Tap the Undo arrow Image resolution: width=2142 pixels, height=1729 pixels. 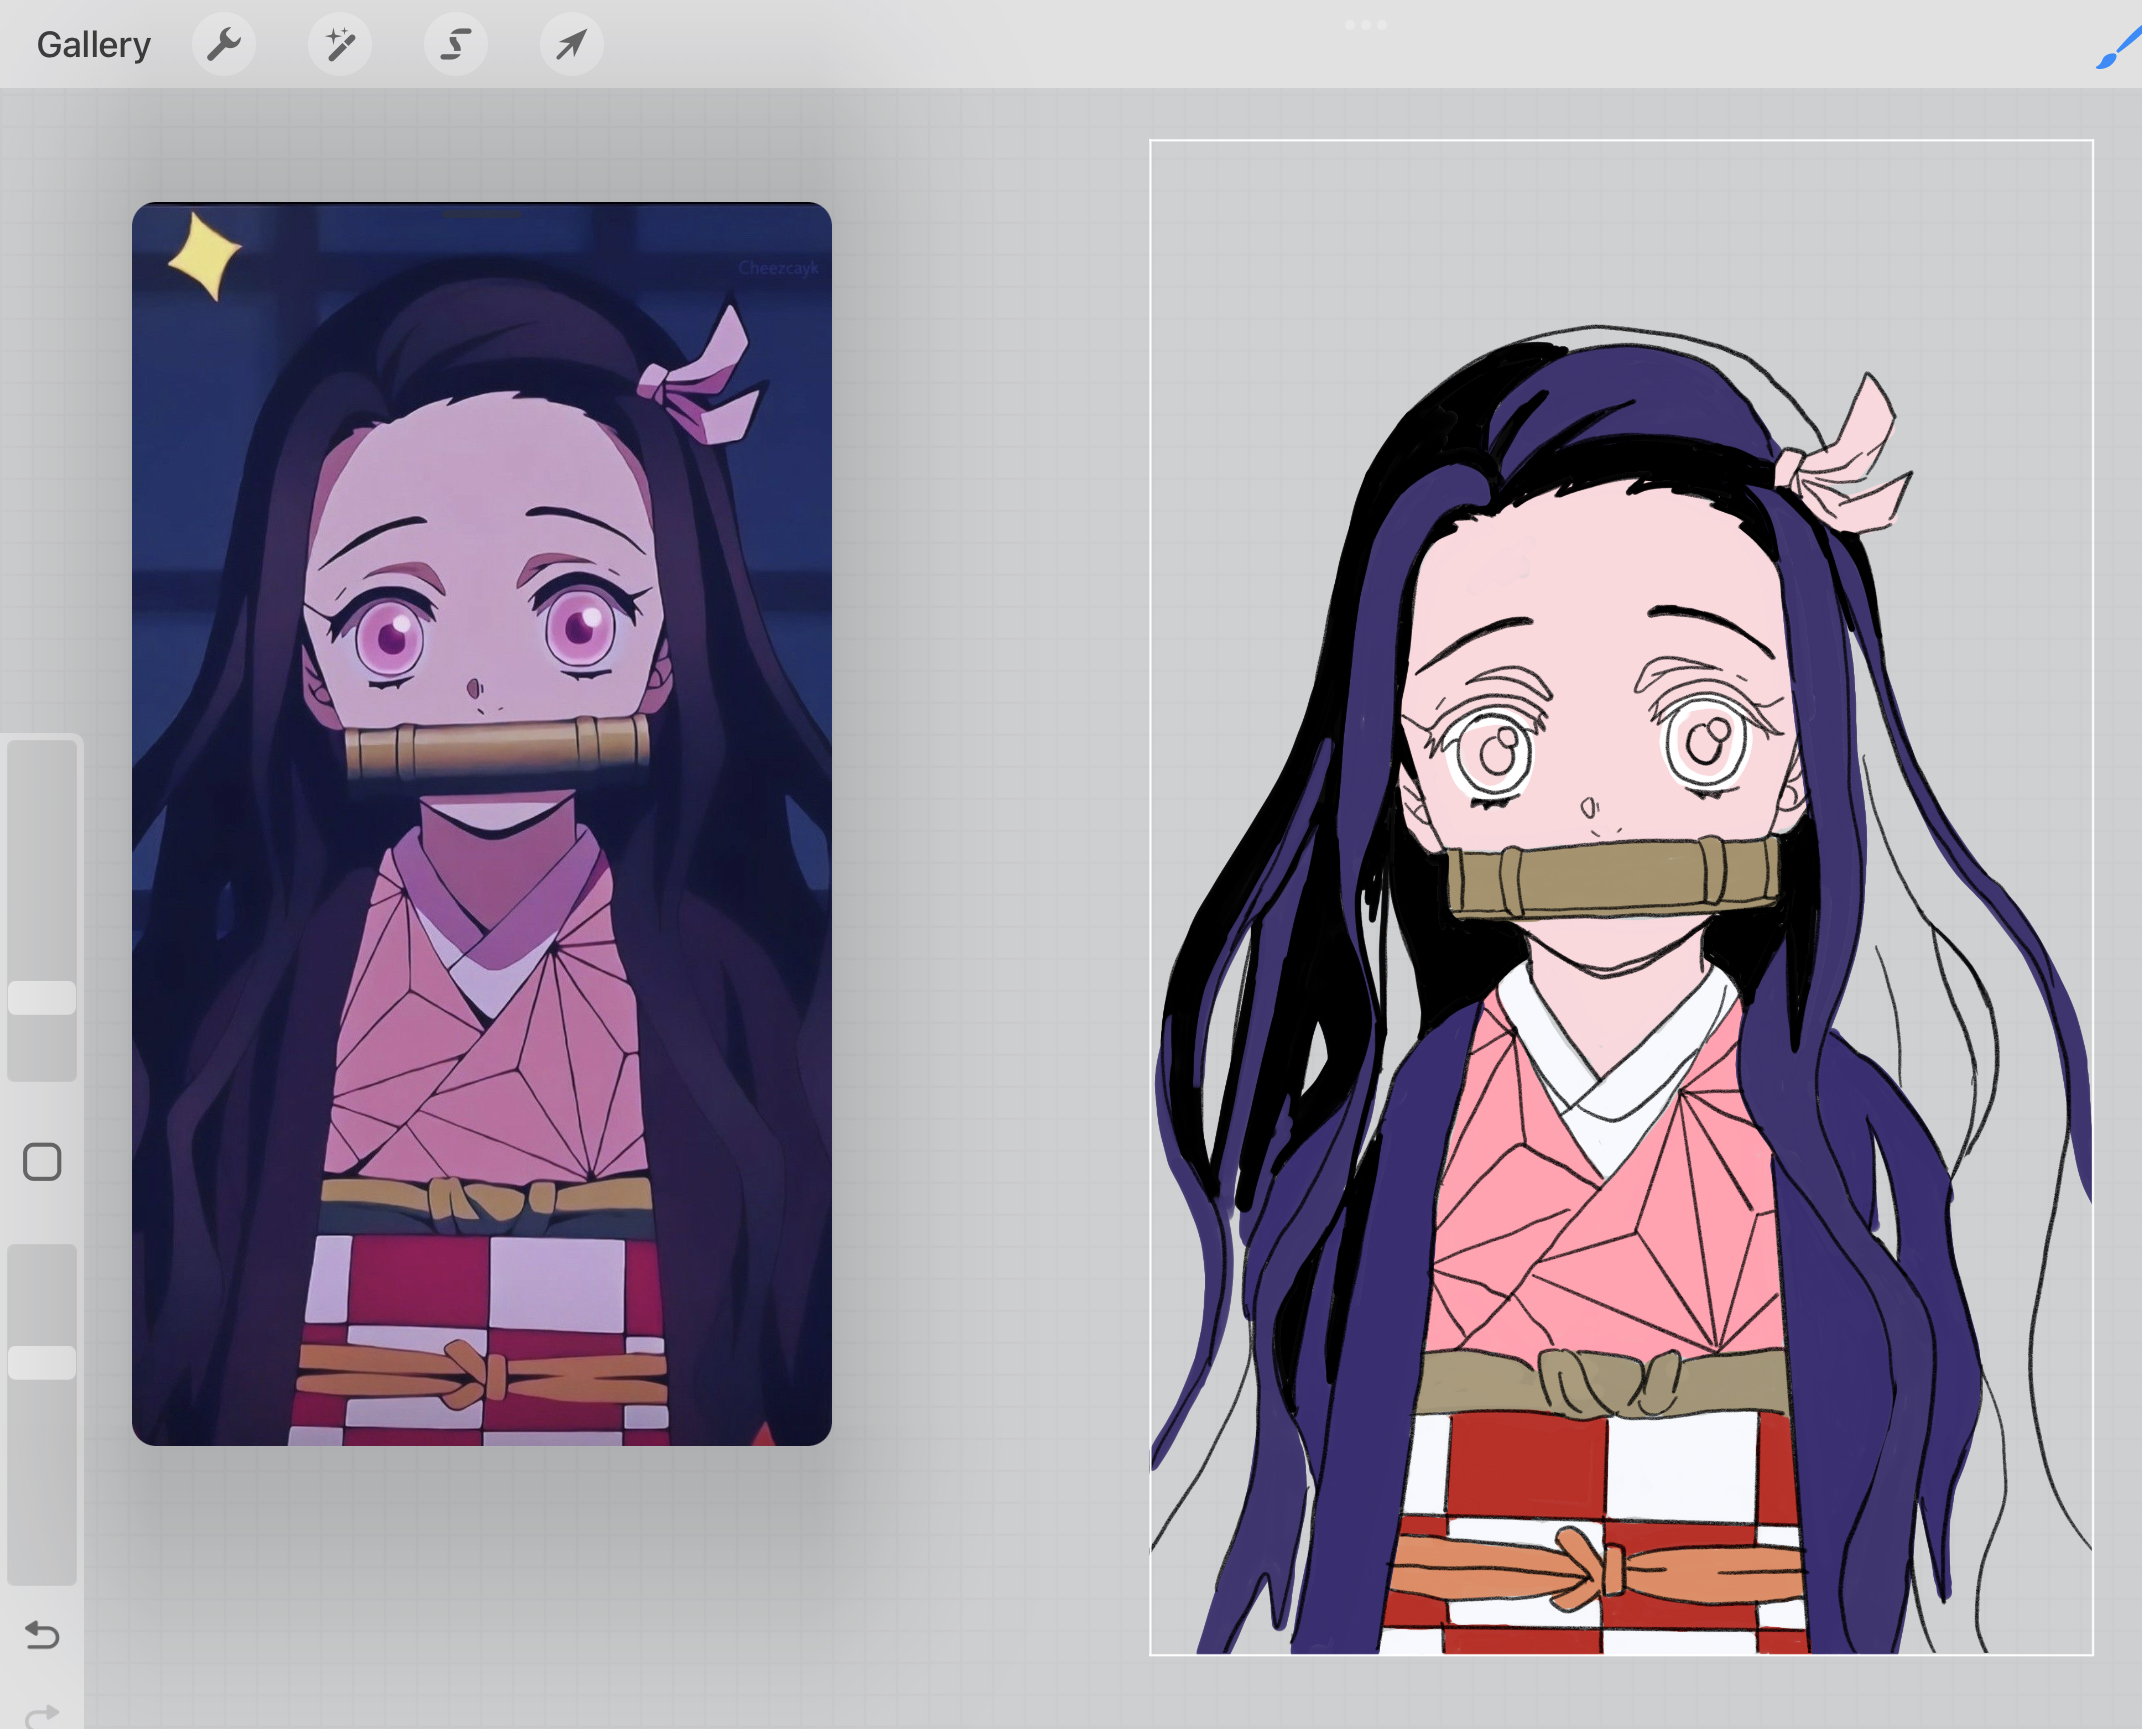coord(42,1635)
